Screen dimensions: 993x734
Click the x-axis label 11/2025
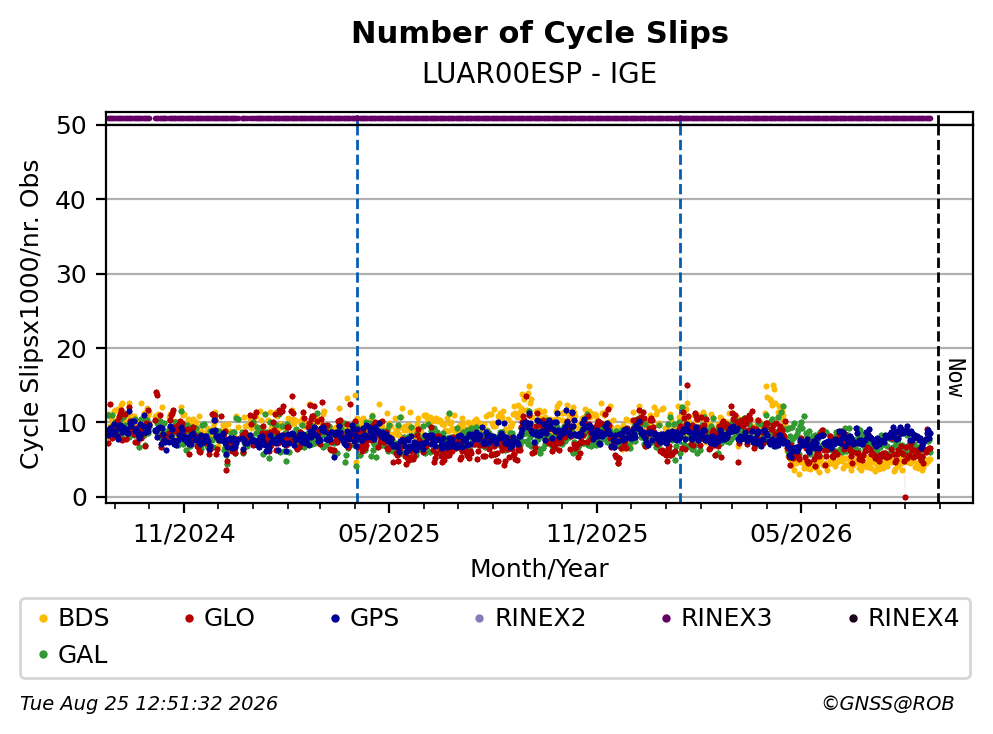pyautogui.click(x=597, y=534)
